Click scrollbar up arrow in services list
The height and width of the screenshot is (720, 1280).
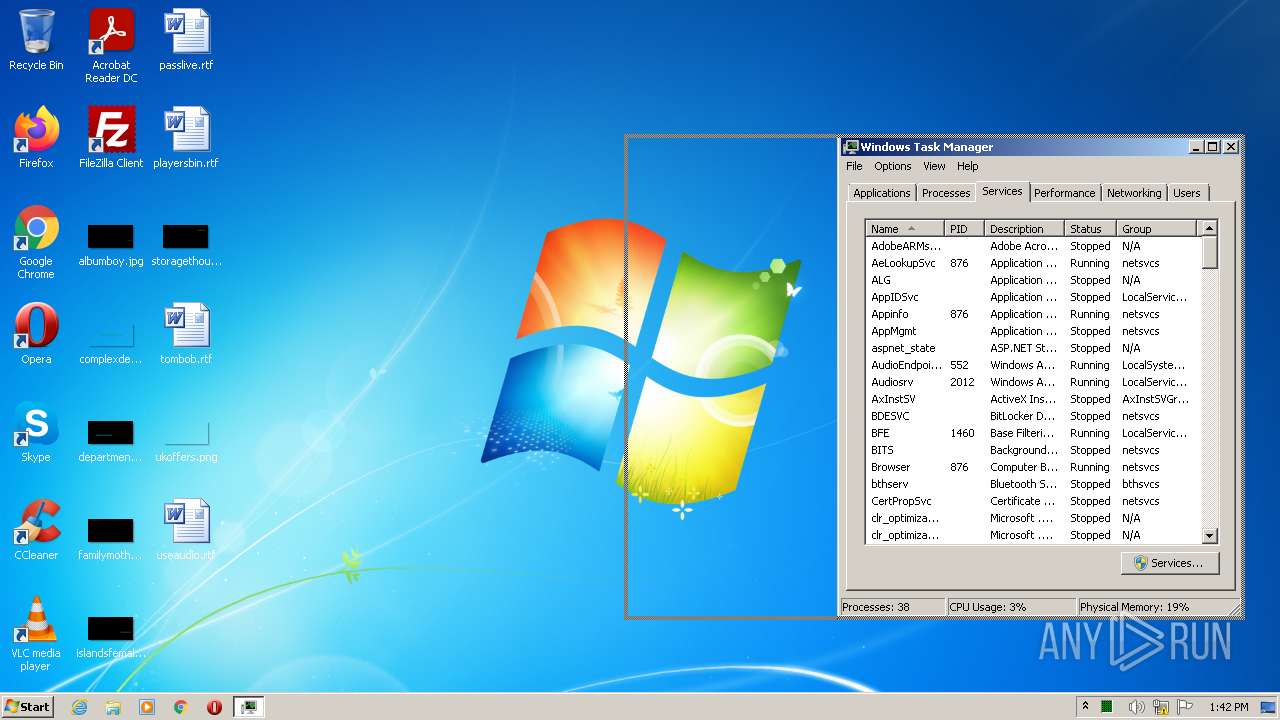[1209, 228]
